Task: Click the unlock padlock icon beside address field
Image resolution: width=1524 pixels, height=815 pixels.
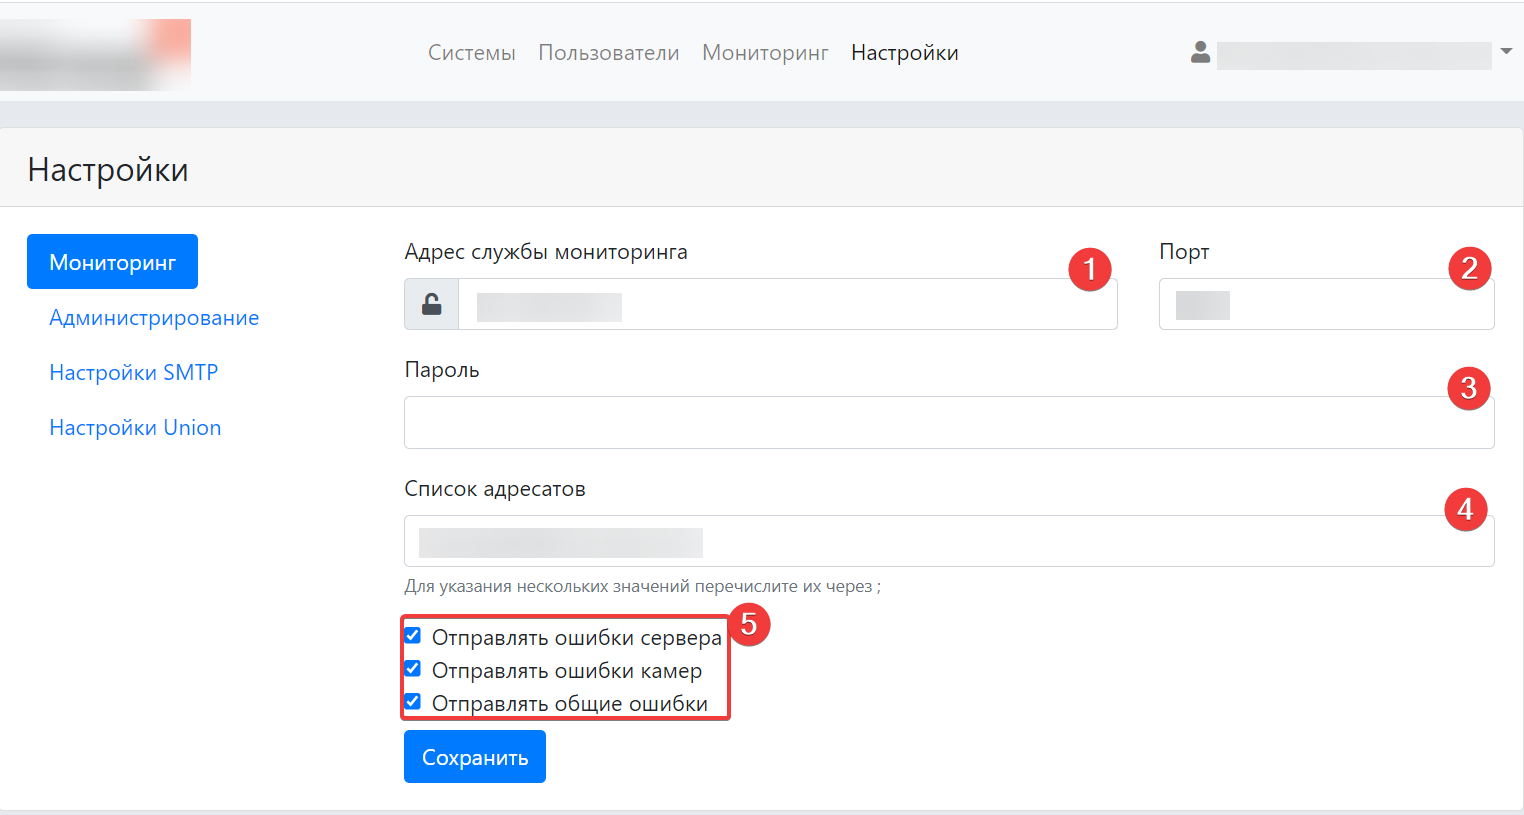Action: (431, 304)
